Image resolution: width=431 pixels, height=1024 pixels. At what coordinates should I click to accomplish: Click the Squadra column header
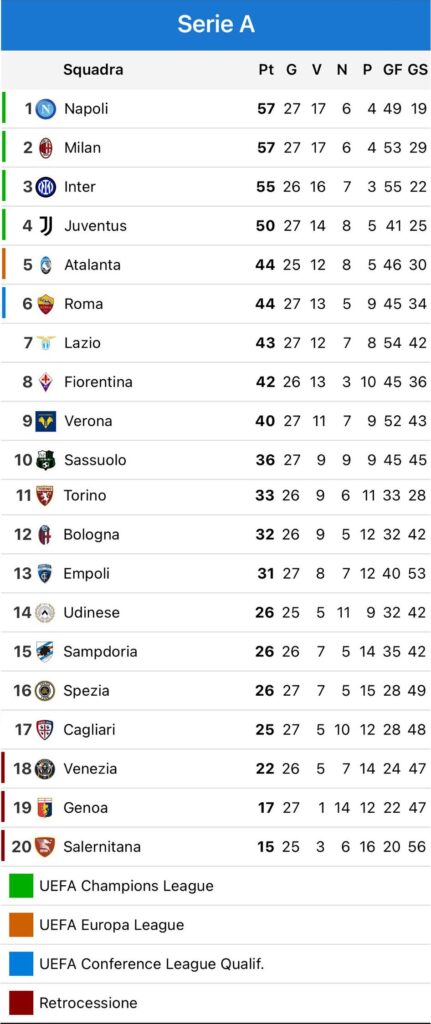(x=93, y=70)
